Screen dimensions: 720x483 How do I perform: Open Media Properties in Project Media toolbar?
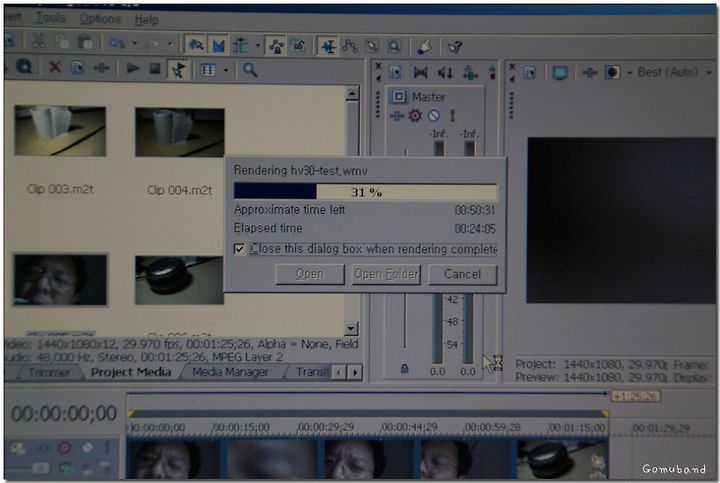click(78, 68)
